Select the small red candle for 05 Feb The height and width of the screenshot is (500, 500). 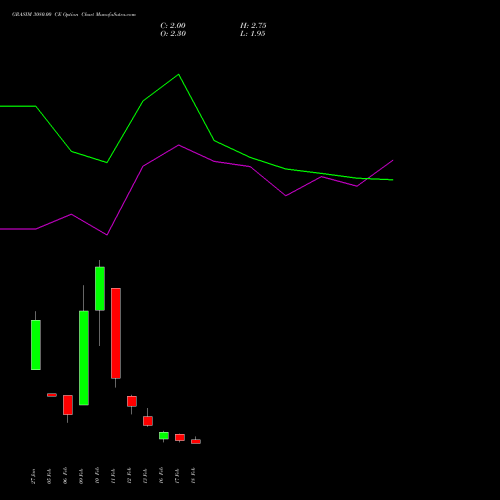pos(52,395)
